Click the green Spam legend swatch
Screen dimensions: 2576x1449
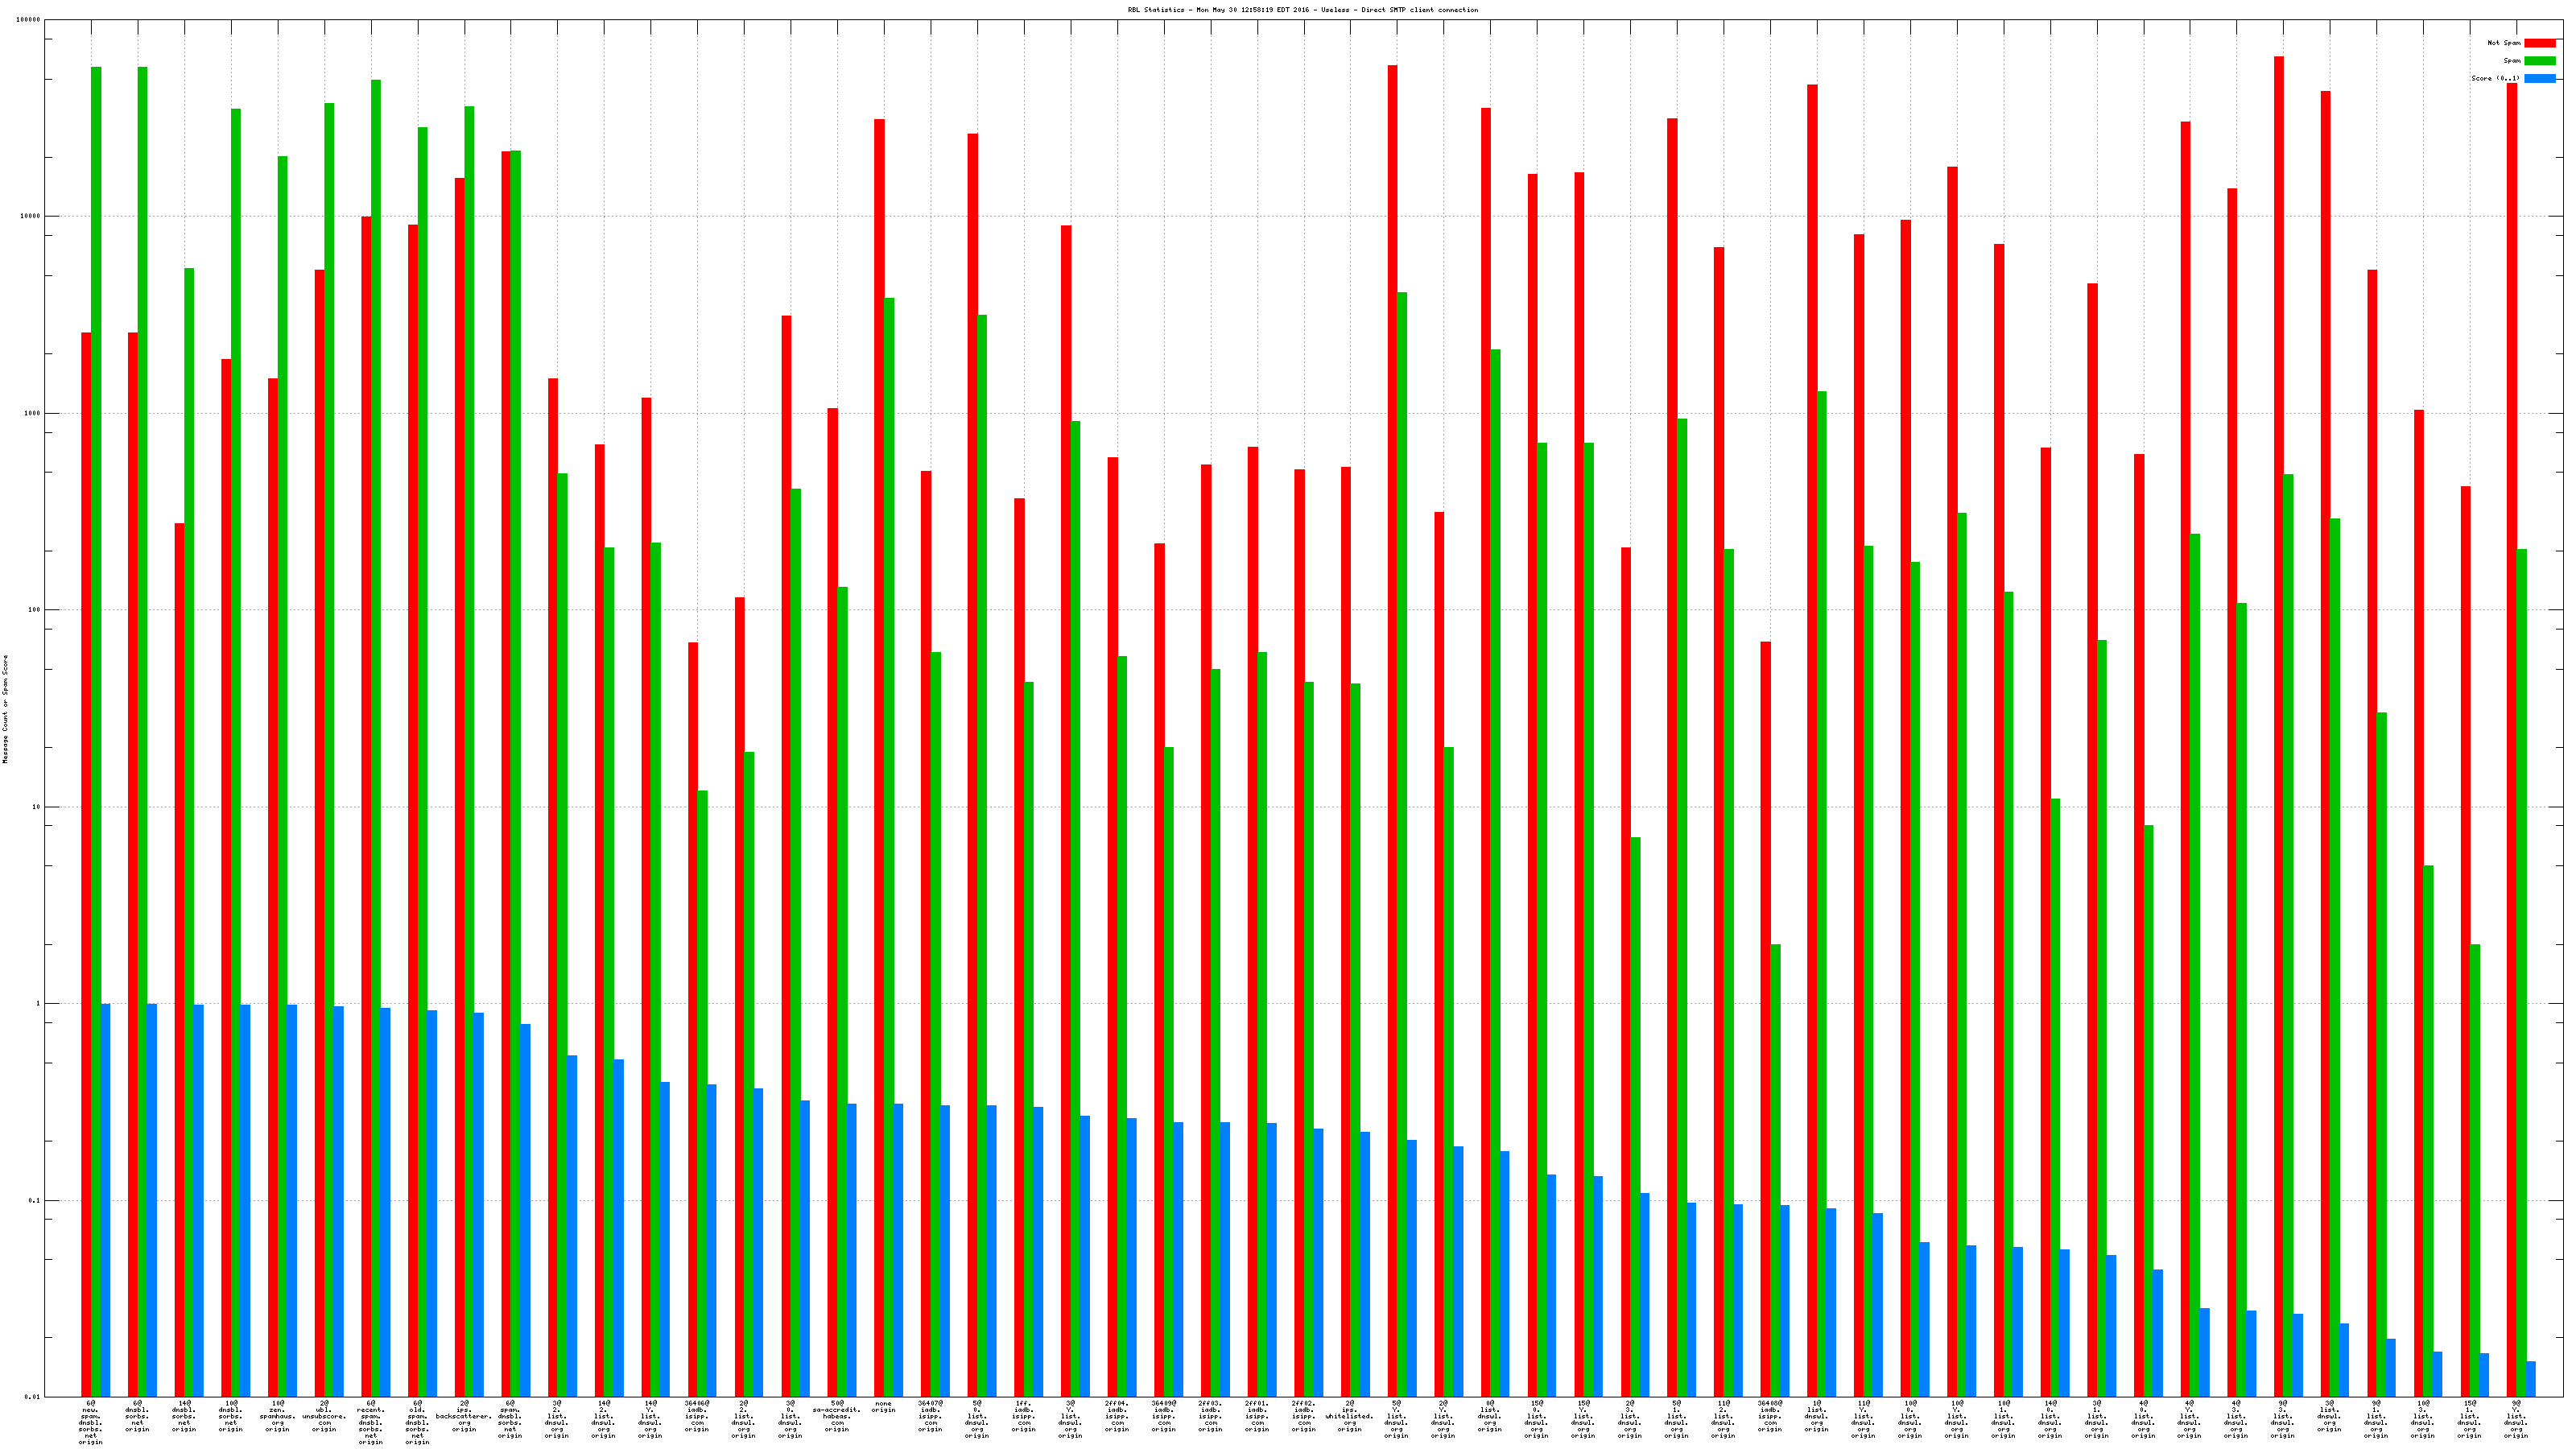[x=2539, y=61]
